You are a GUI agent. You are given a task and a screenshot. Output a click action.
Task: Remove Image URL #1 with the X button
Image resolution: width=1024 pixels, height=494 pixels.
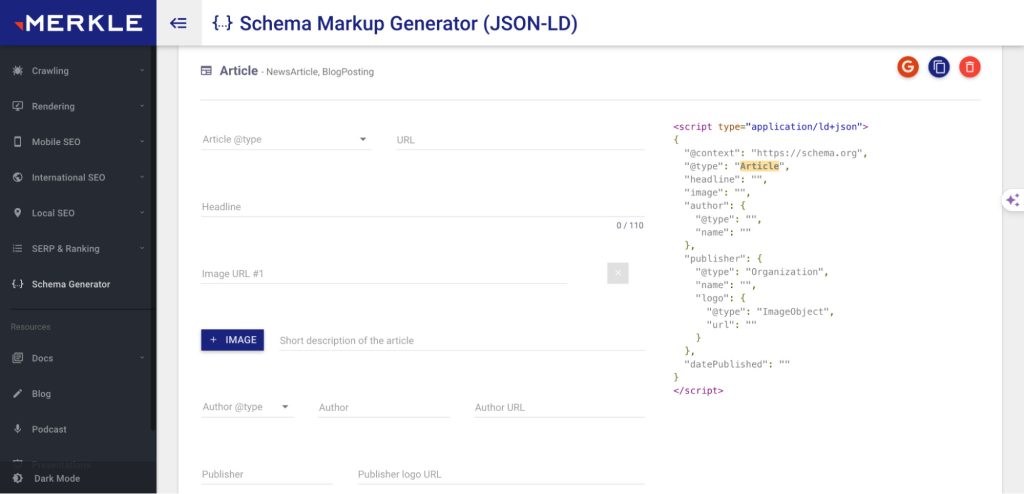pos(617,273)
